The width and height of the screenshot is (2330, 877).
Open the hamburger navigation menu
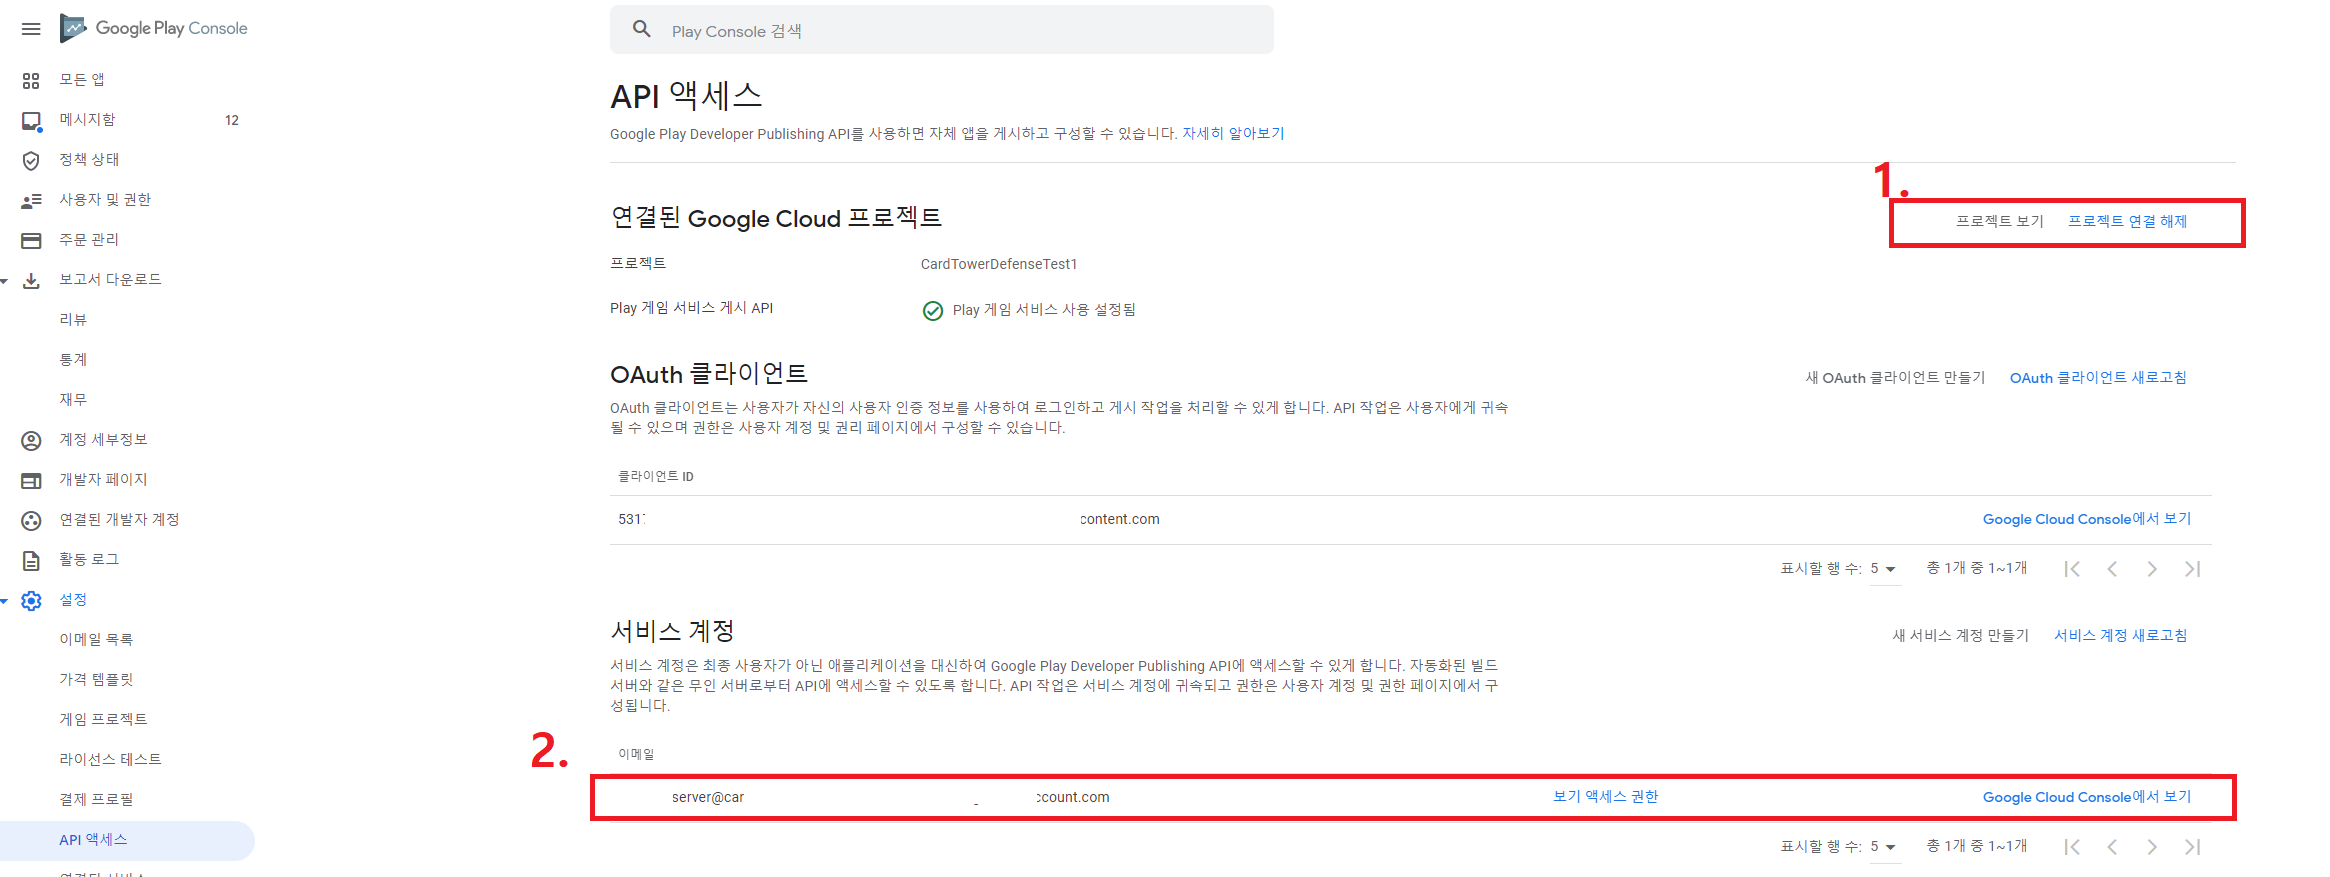(x=31, y=29)
